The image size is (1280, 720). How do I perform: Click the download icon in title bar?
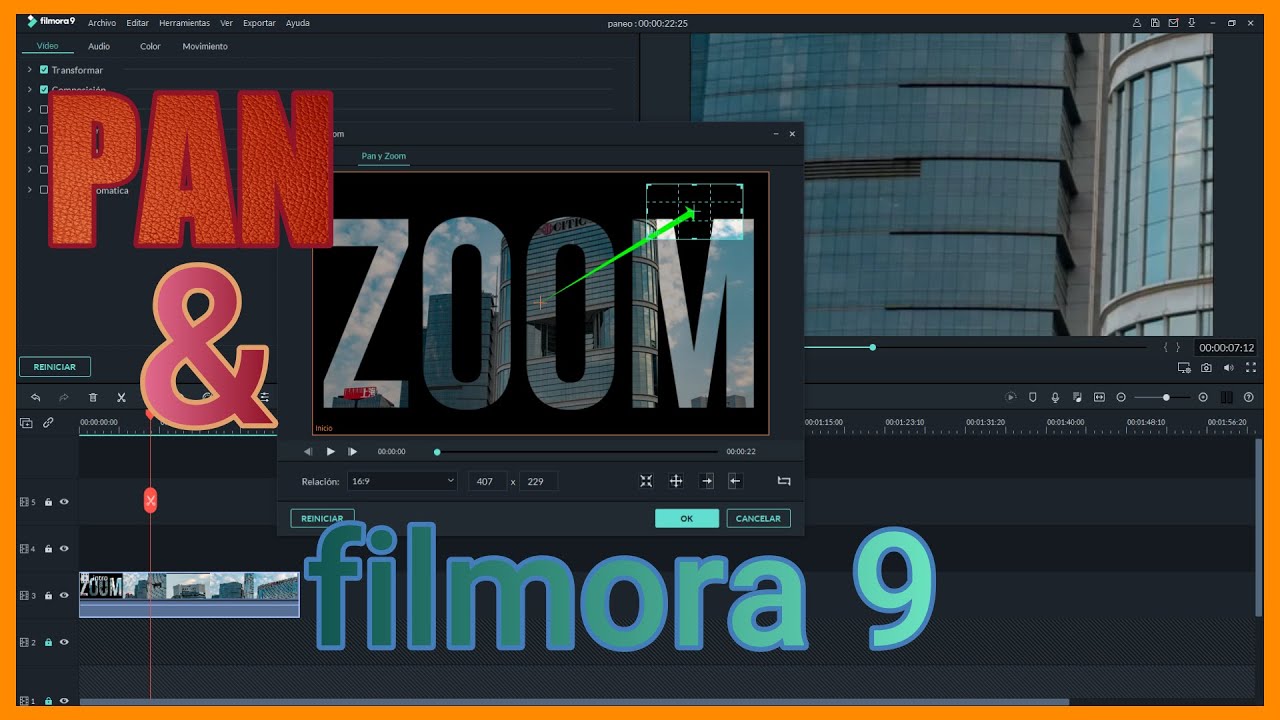[1192, 22]
